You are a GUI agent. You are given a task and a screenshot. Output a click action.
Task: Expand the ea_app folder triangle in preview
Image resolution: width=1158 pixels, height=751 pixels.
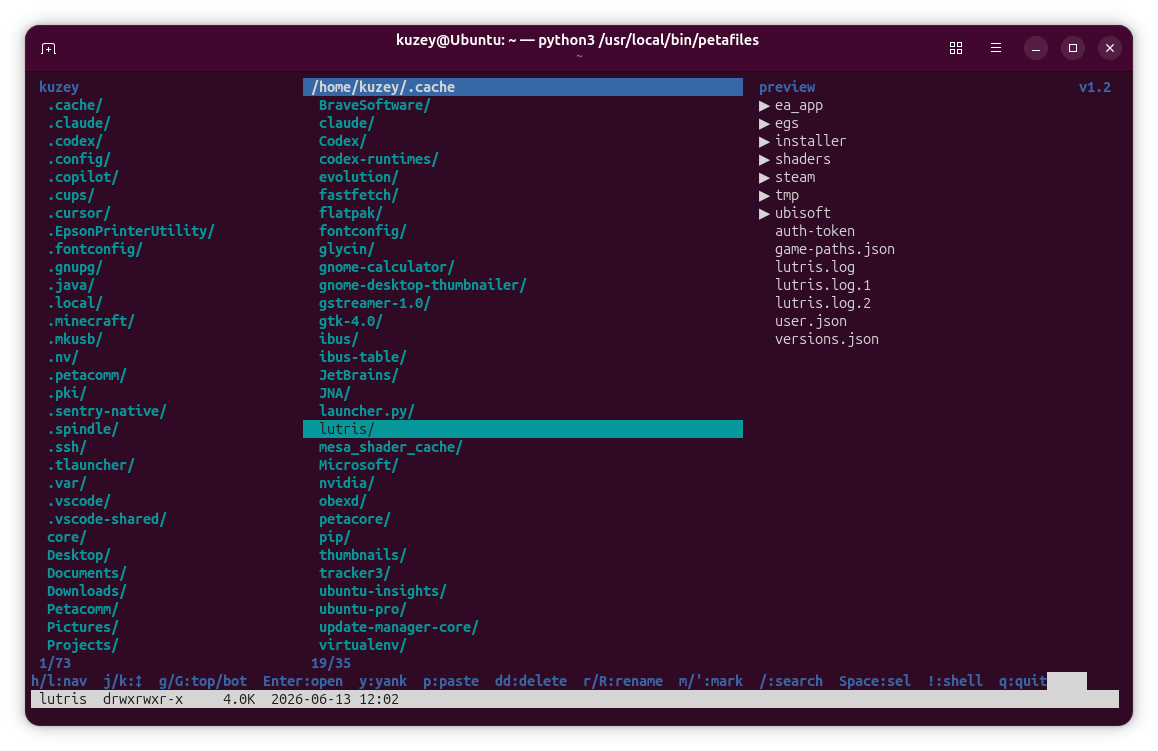point(764,106)
